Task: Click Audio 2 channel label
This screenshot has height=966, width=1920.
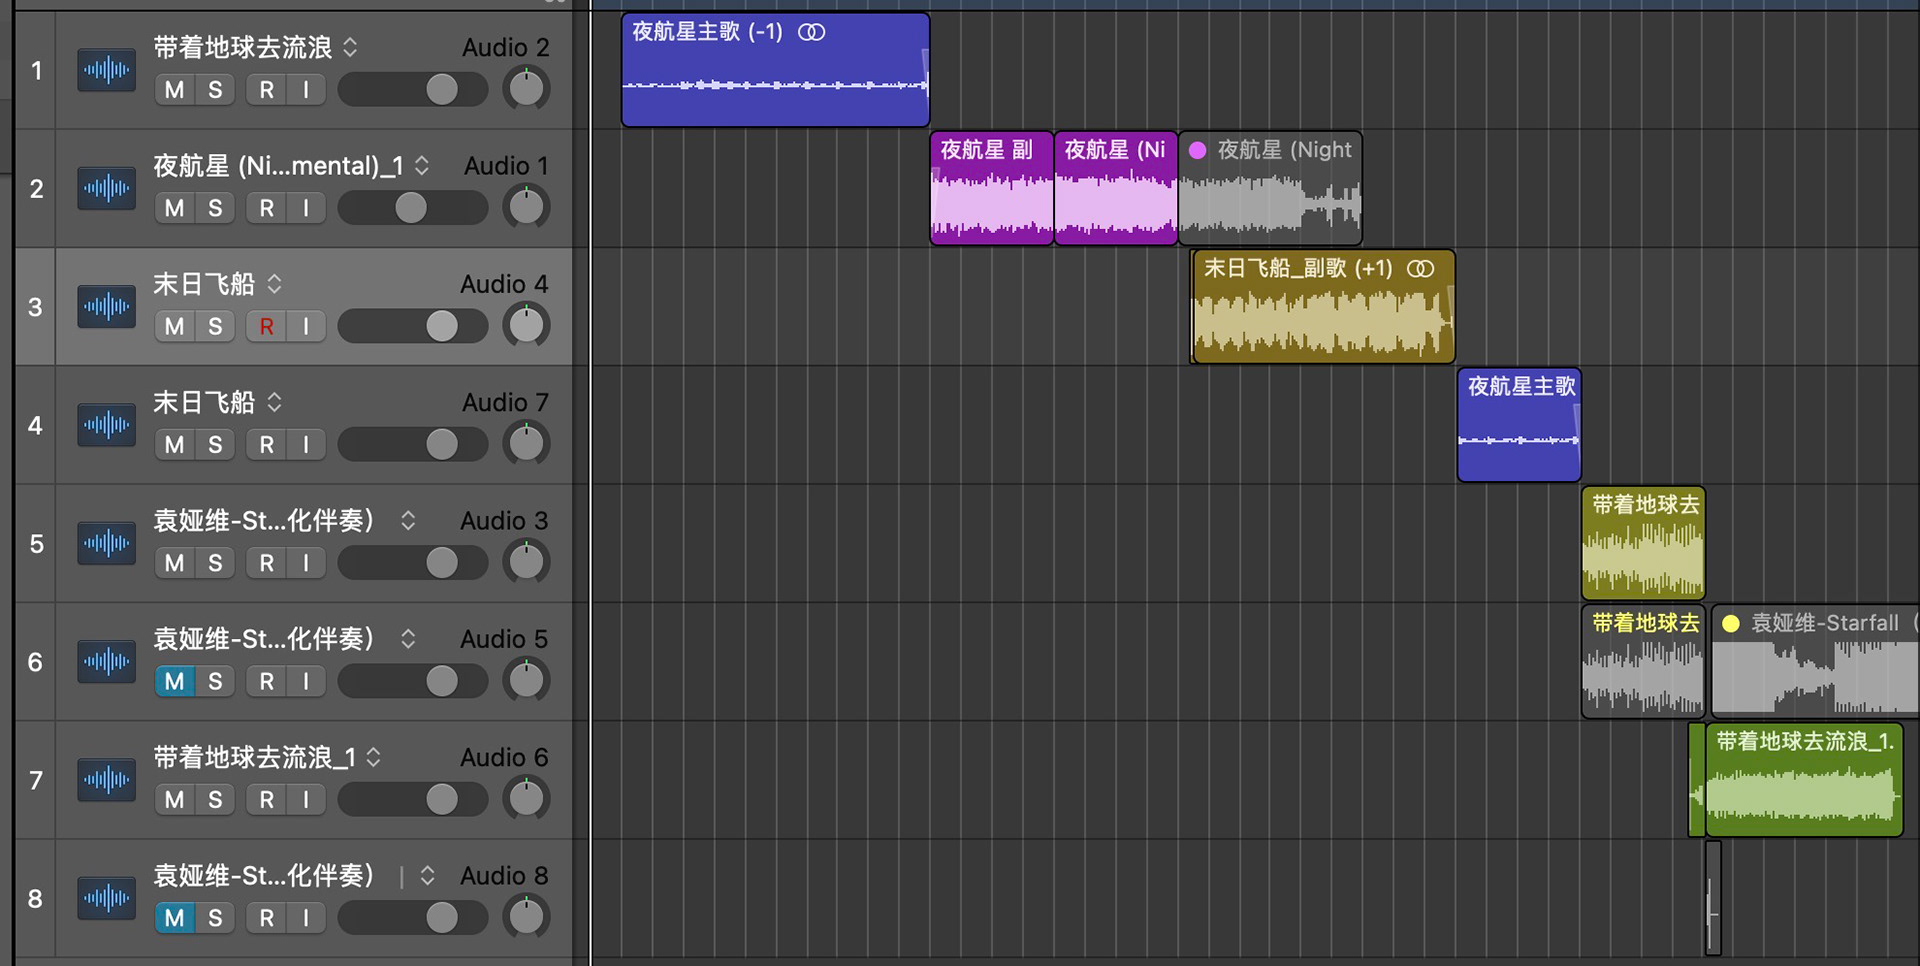Action: click(505, 47)
